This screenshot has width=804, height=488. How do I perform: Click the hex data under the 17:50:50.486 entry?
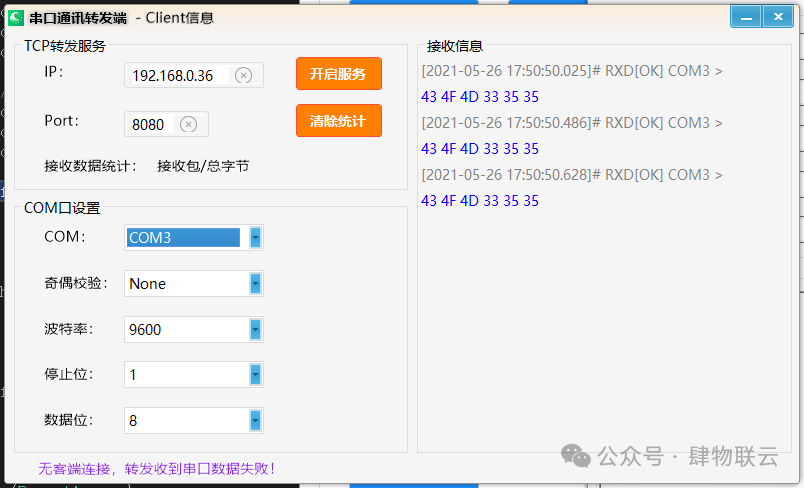coord(480,149)
